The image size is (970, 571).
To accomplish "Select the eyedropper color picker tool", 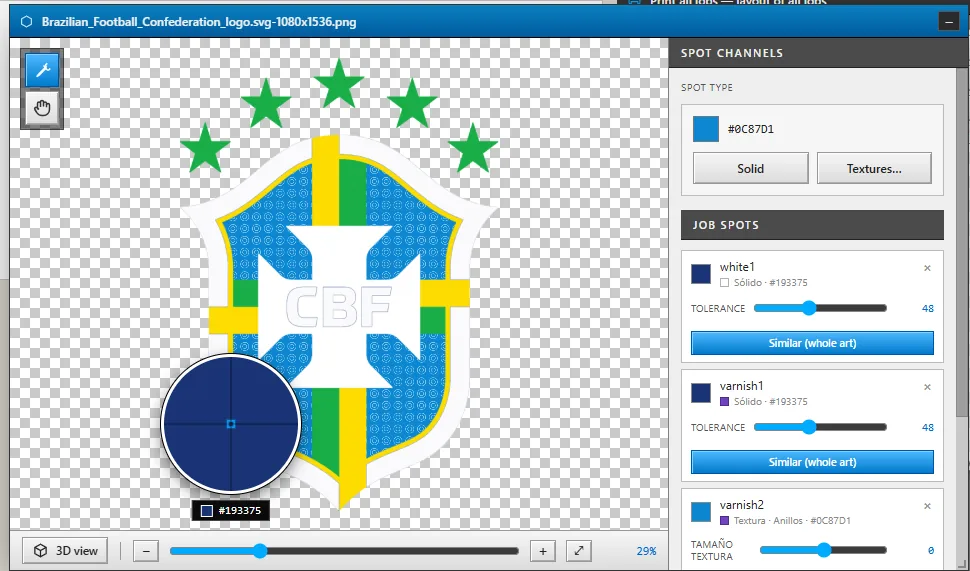I will pos(42,70).
